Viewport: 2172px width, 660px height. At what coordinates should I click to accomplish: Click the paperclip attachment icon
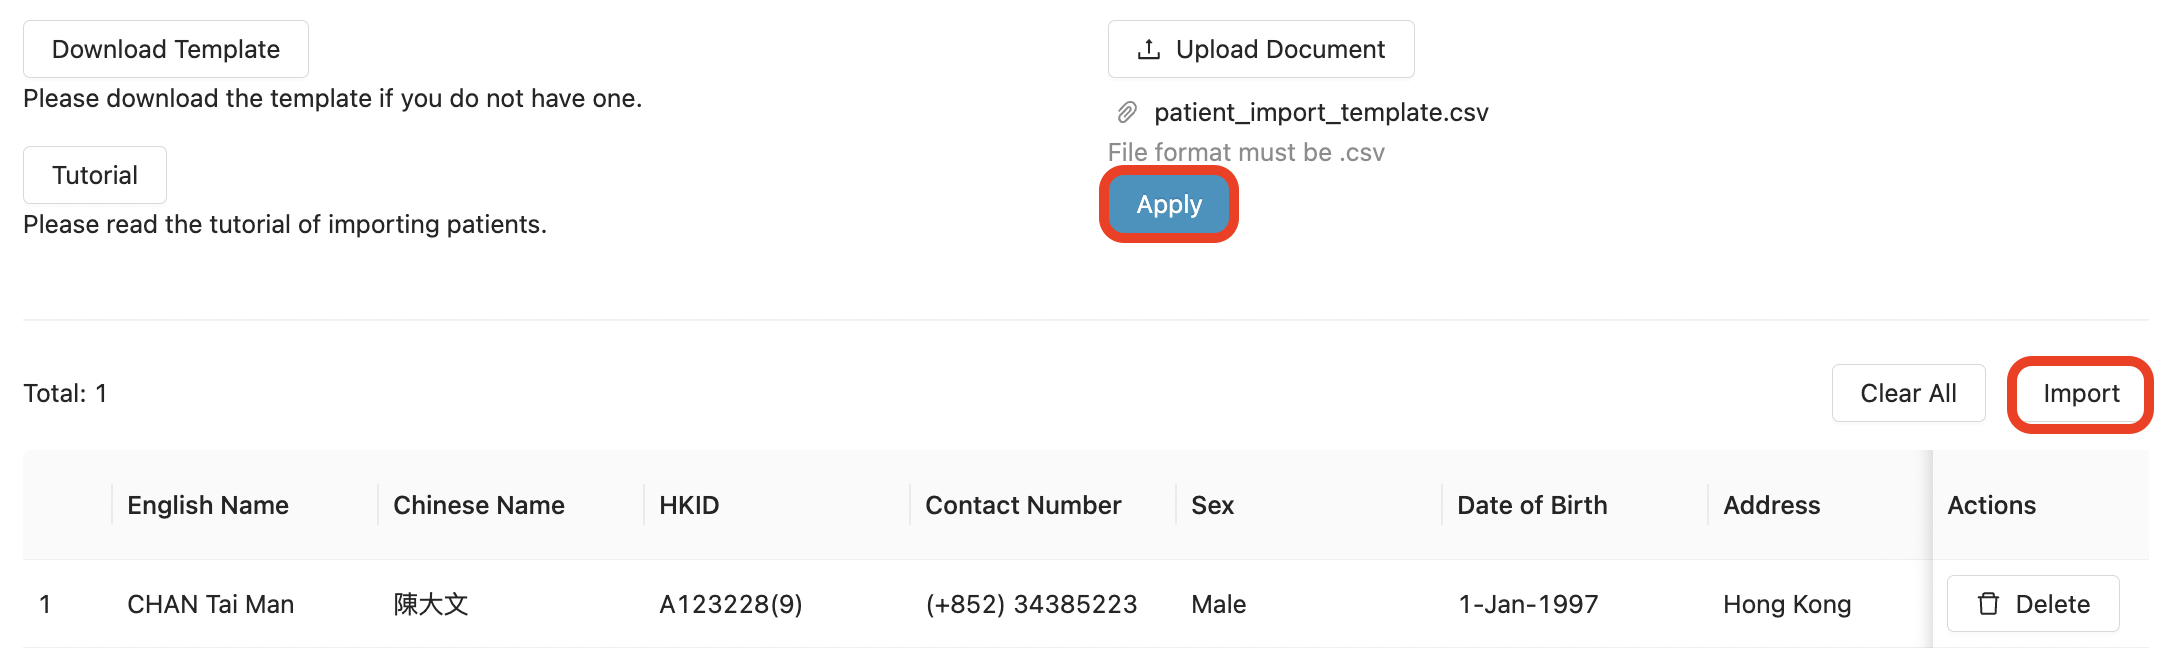pyautogui.click(x=1127, y=112)
